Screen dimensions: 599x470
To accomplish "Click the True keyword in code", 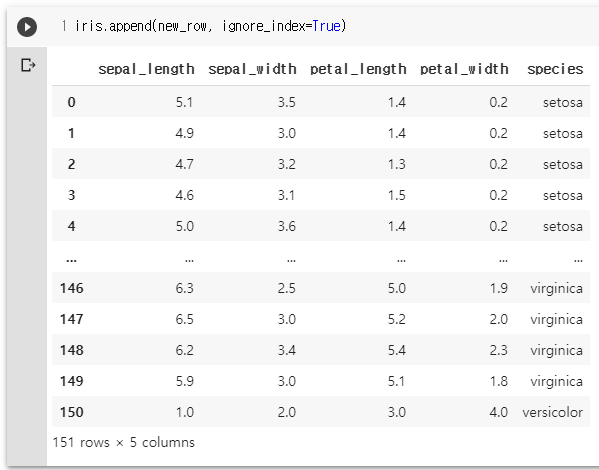I will [326, 26].
